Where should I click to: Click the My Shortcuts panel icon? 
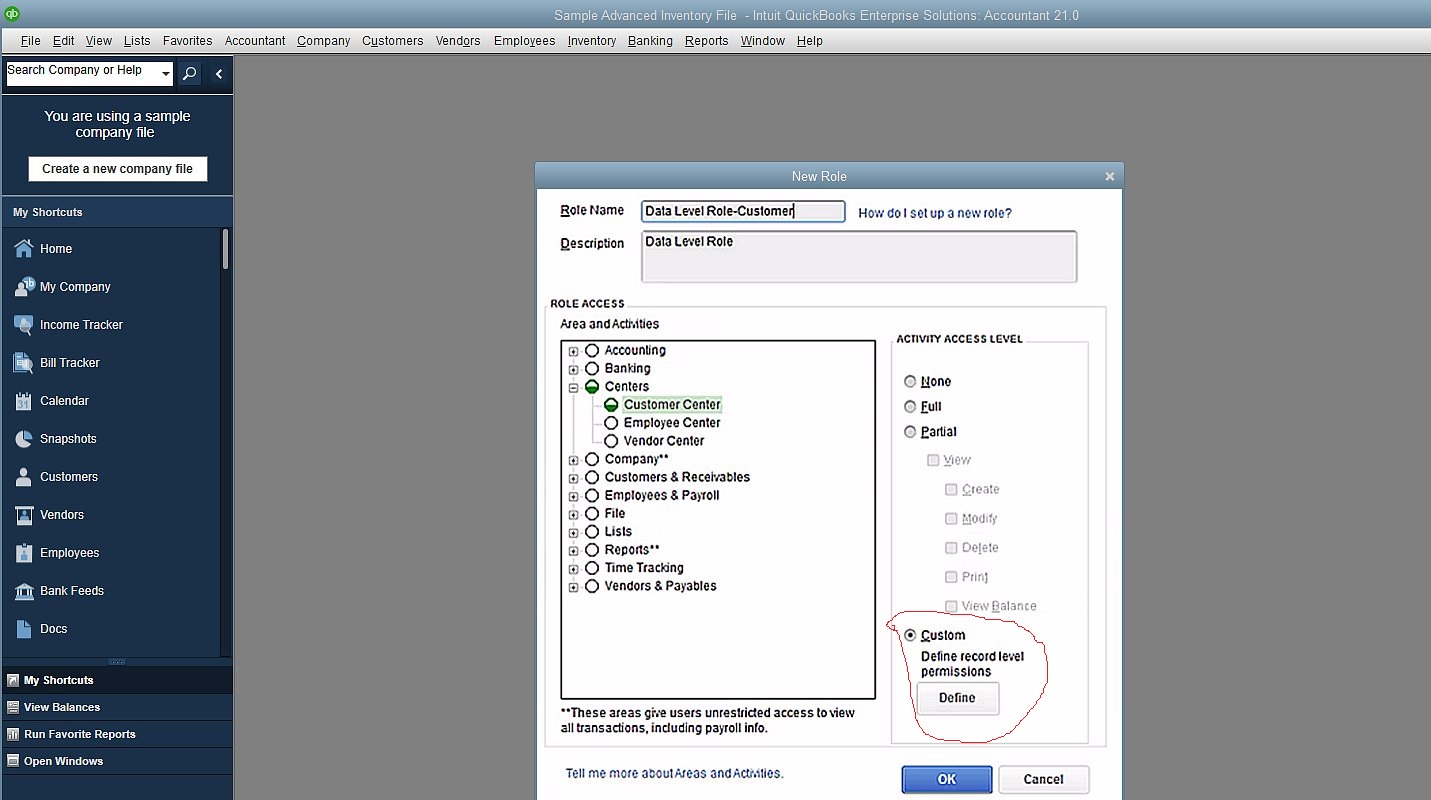click(13, 680)
